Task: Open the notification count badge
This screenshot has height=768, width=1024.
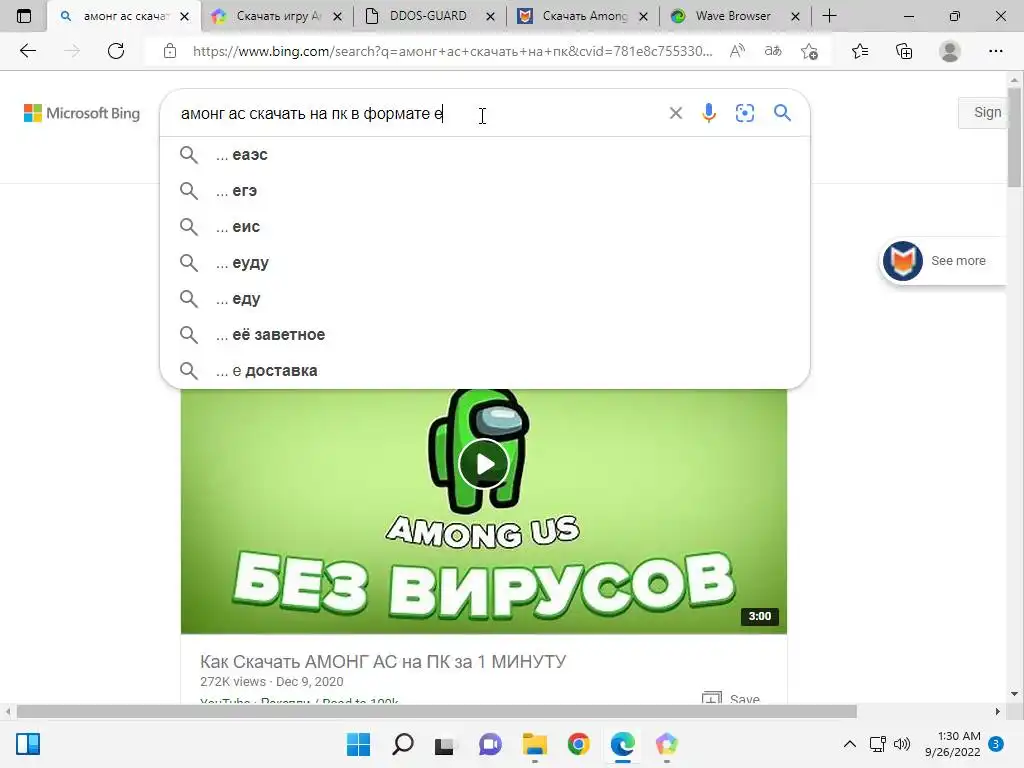Action: coord(996,744)
